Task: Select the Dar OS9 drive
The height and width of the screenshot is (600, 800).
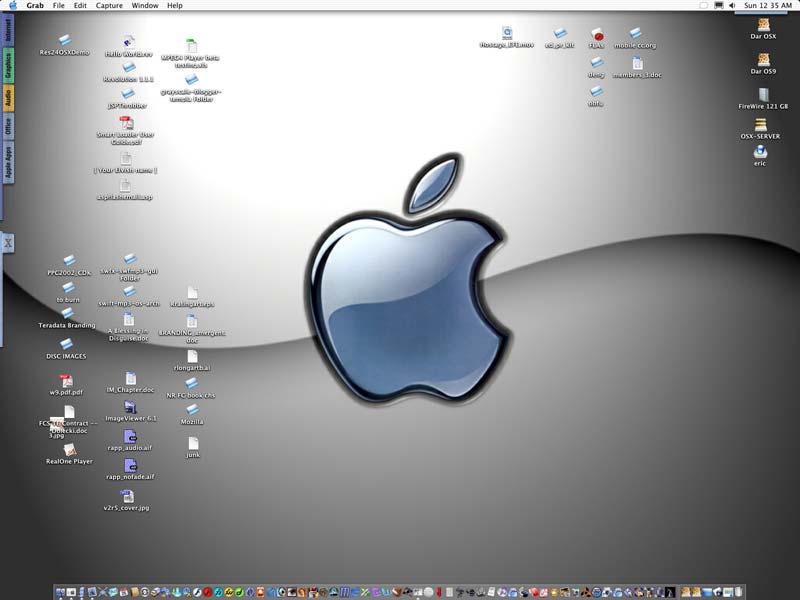Action: [x=763, y=64]
